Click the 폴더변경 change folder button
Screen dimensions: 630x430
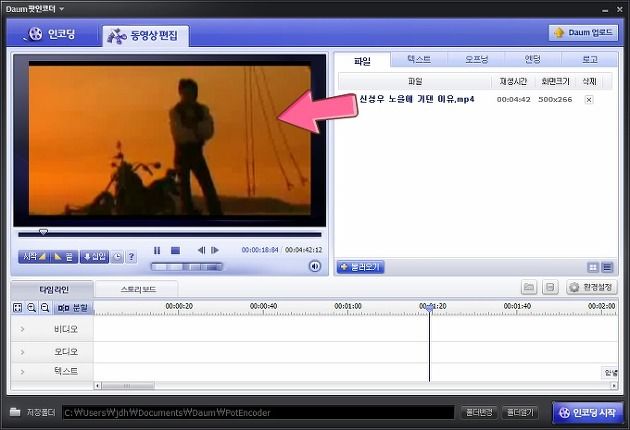click(x=479, y=412)
